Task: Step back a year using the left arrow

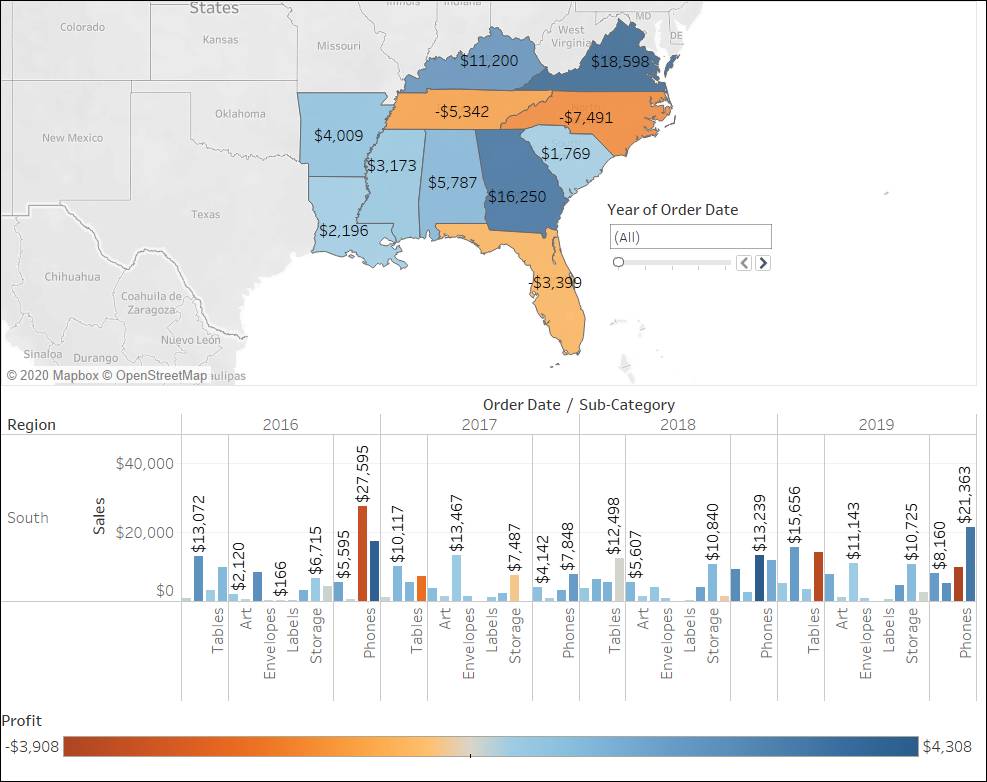Action: (x=744, y=262)
